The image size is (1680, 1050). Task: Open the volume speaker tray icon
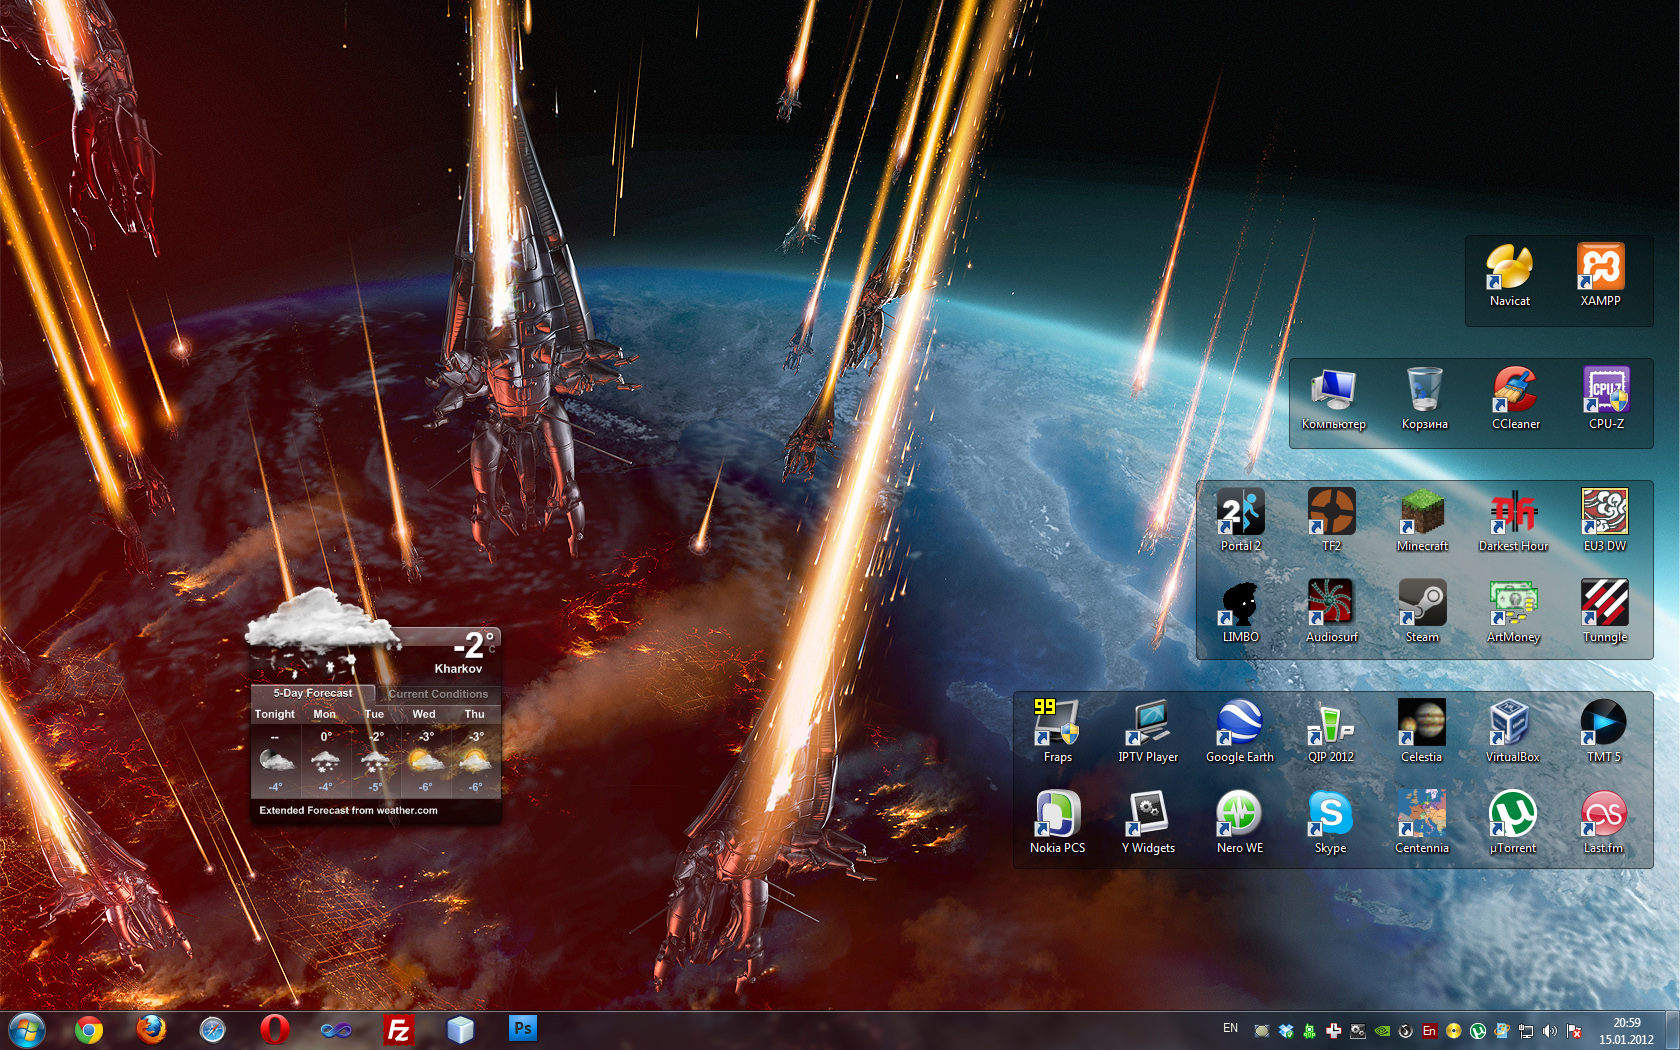(1550, 1031)
